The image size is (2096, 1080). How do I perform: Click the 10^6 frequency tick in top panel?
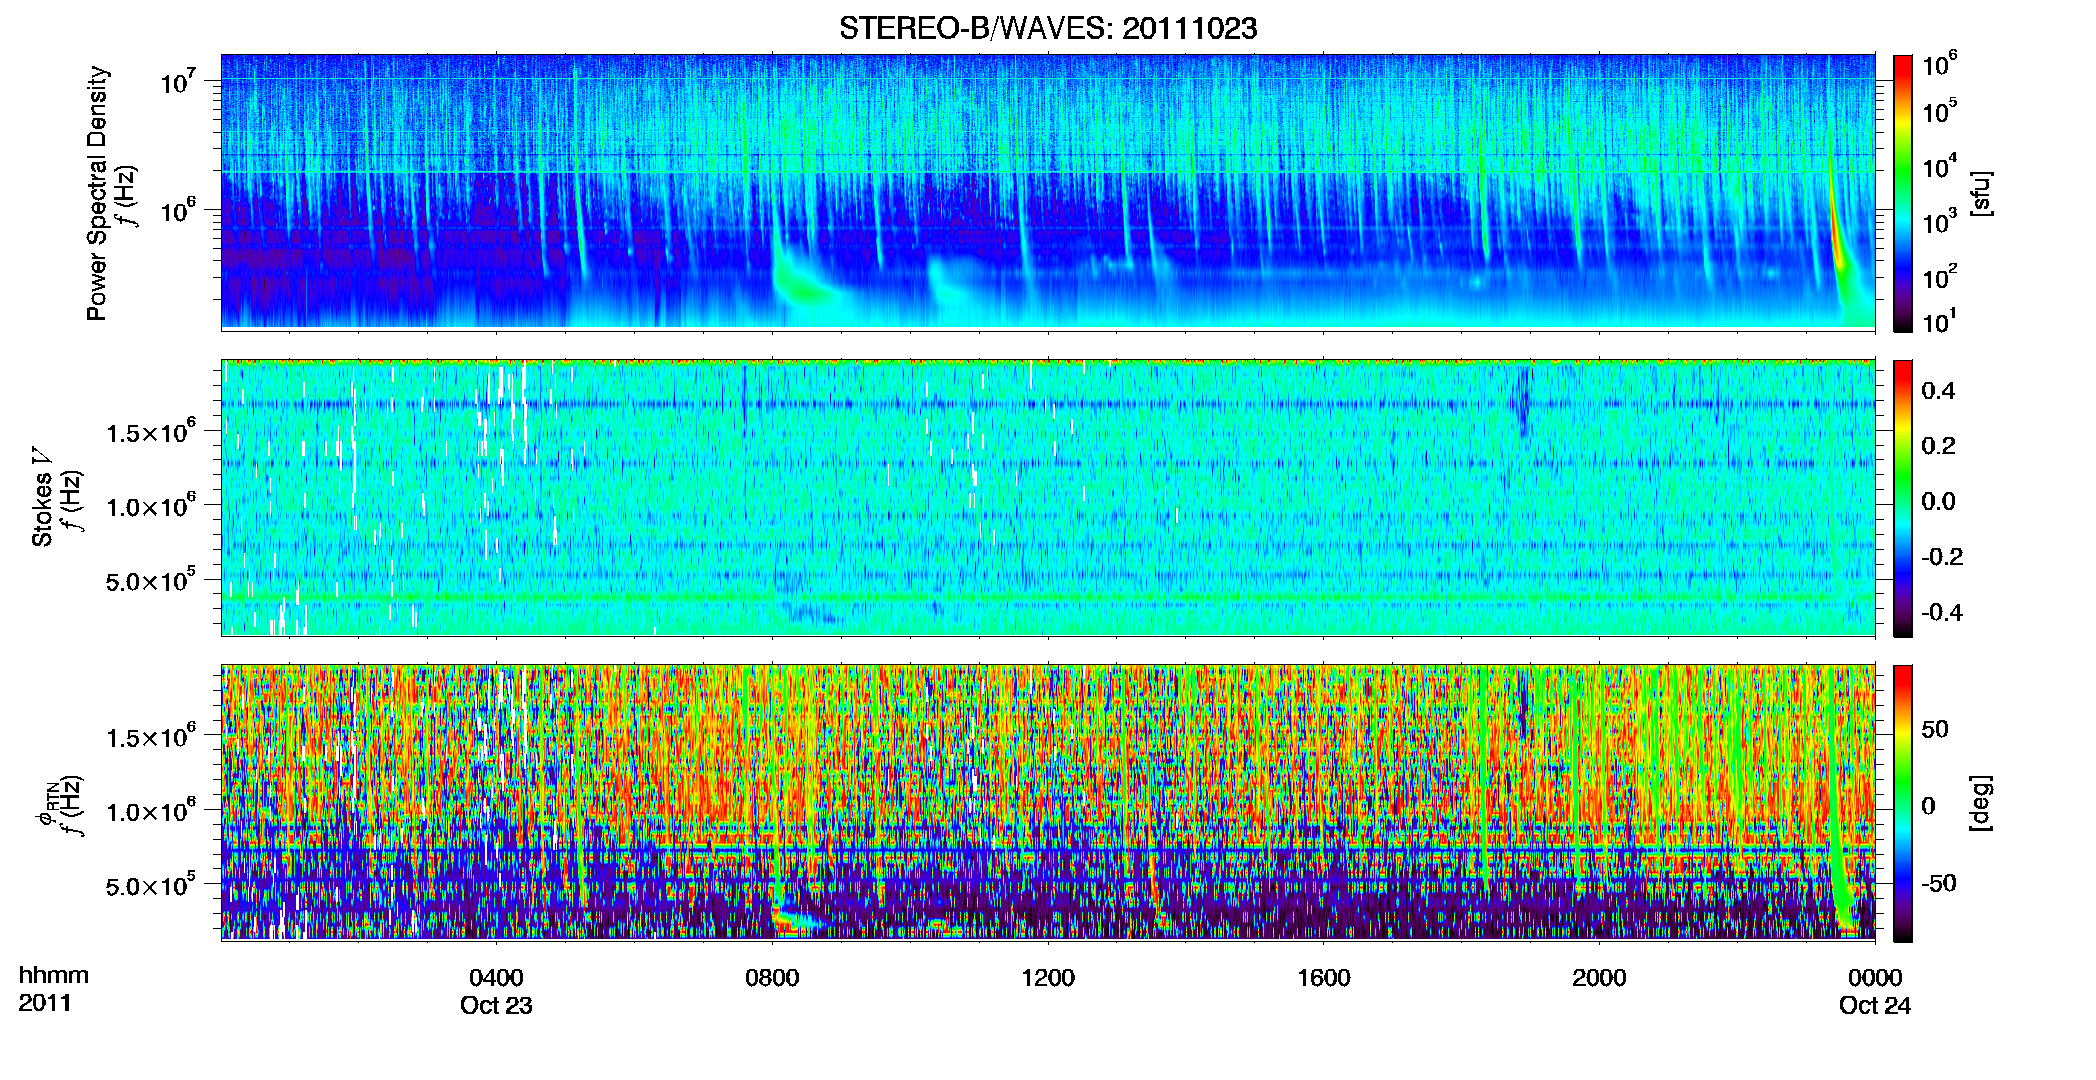177,210
